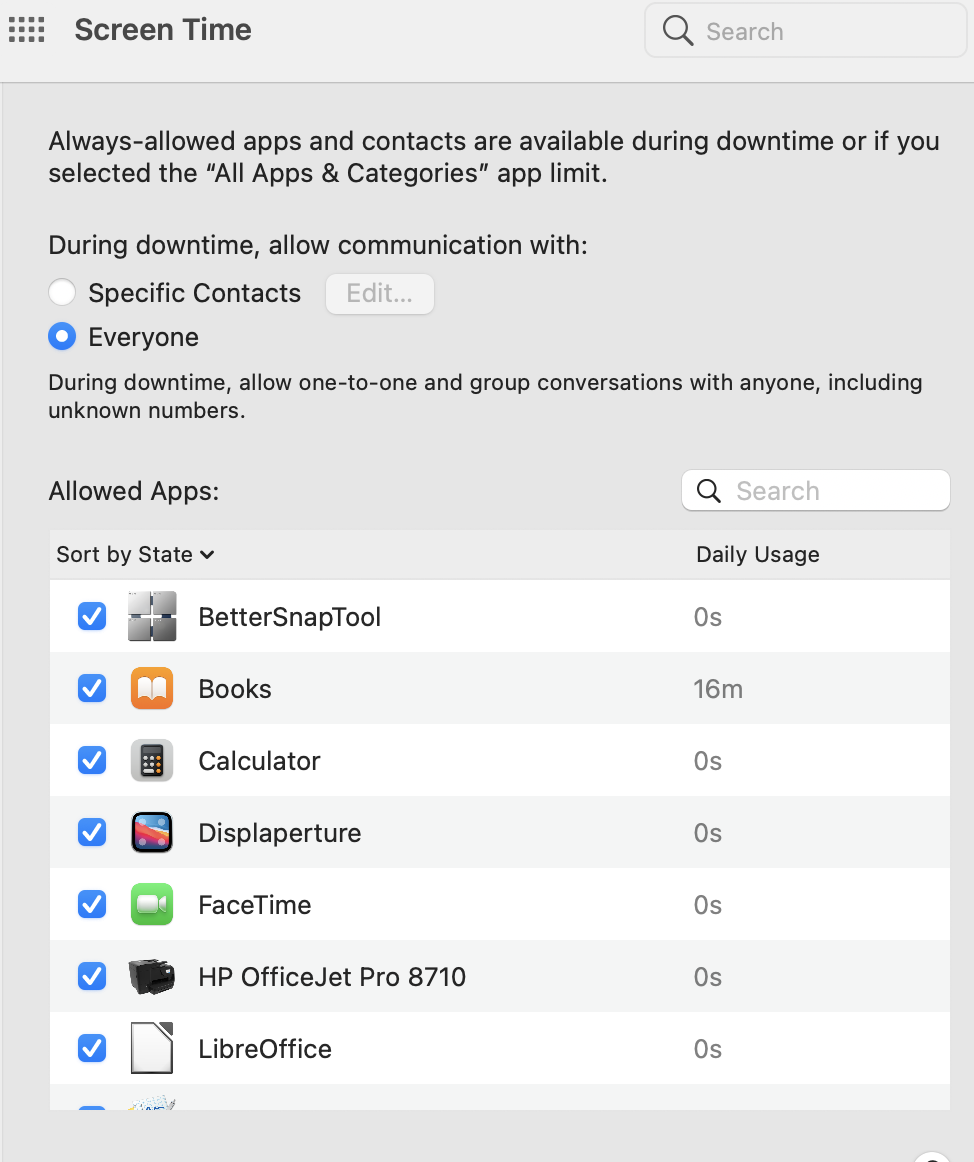Choose the Everyone radio button
974x1162 pixels.
coord(62,338)
